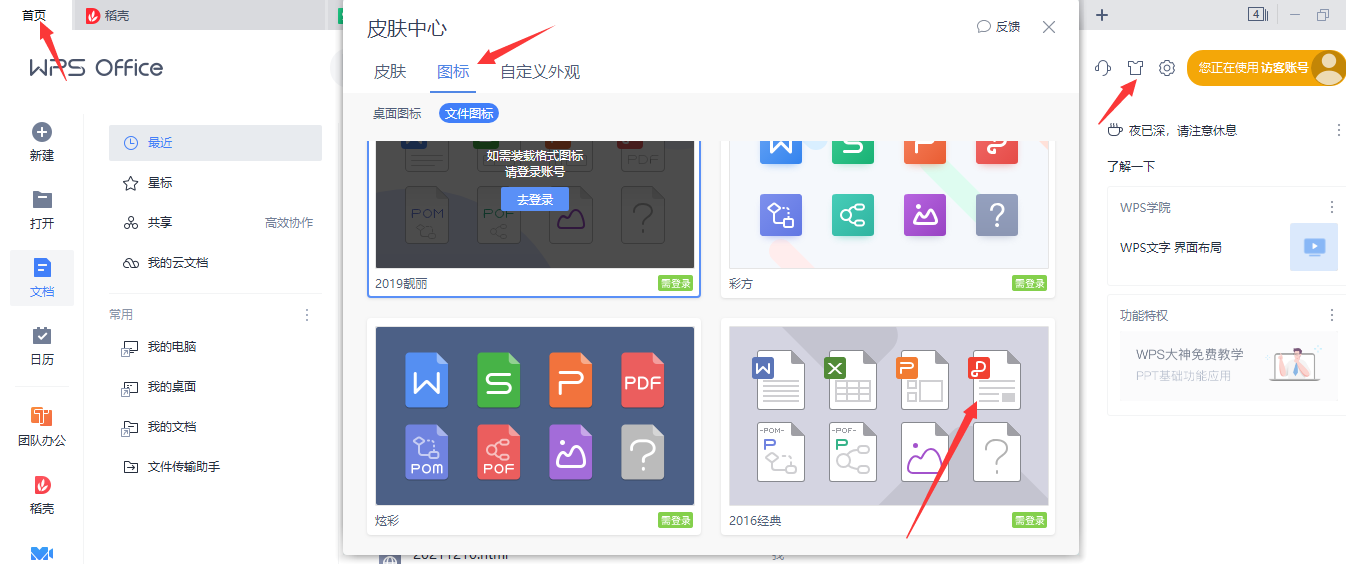
Task: Select the 彩方 icon theme card
Action: (888, 218)
